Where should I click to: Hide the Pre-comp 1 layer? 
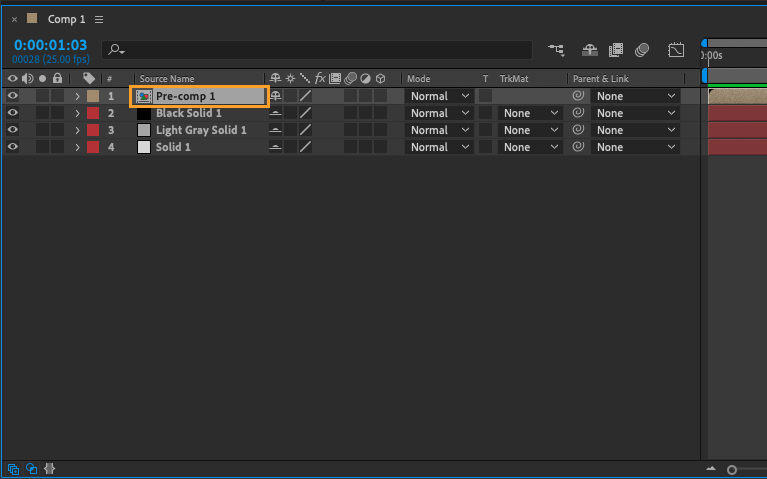click(x=12, y=96)
